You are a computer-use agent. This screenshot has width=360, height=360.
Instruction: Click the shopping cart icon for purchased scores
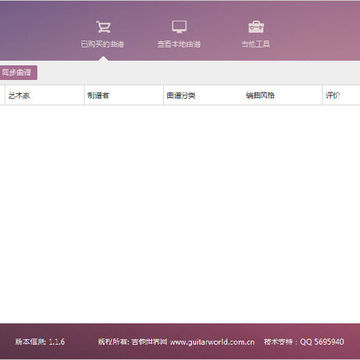(x=103, y=27)
